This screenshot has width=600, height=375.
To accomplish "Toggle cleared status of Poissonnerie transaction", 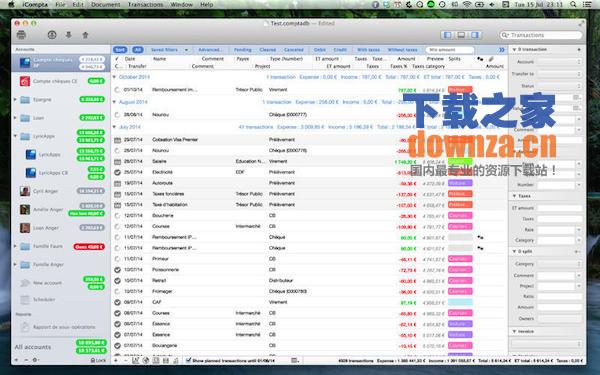I will (x=117, y=270).
